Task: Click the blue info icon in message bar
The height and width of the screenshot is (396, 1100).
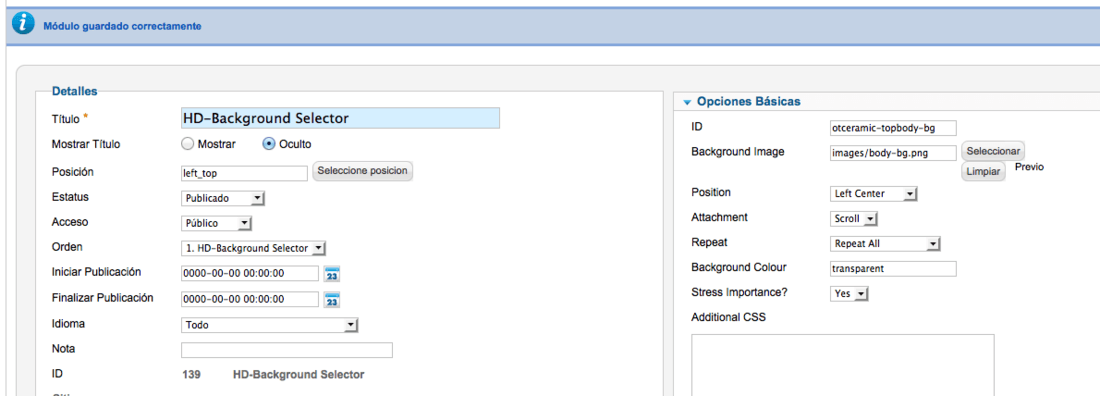Action: point(23,24)
